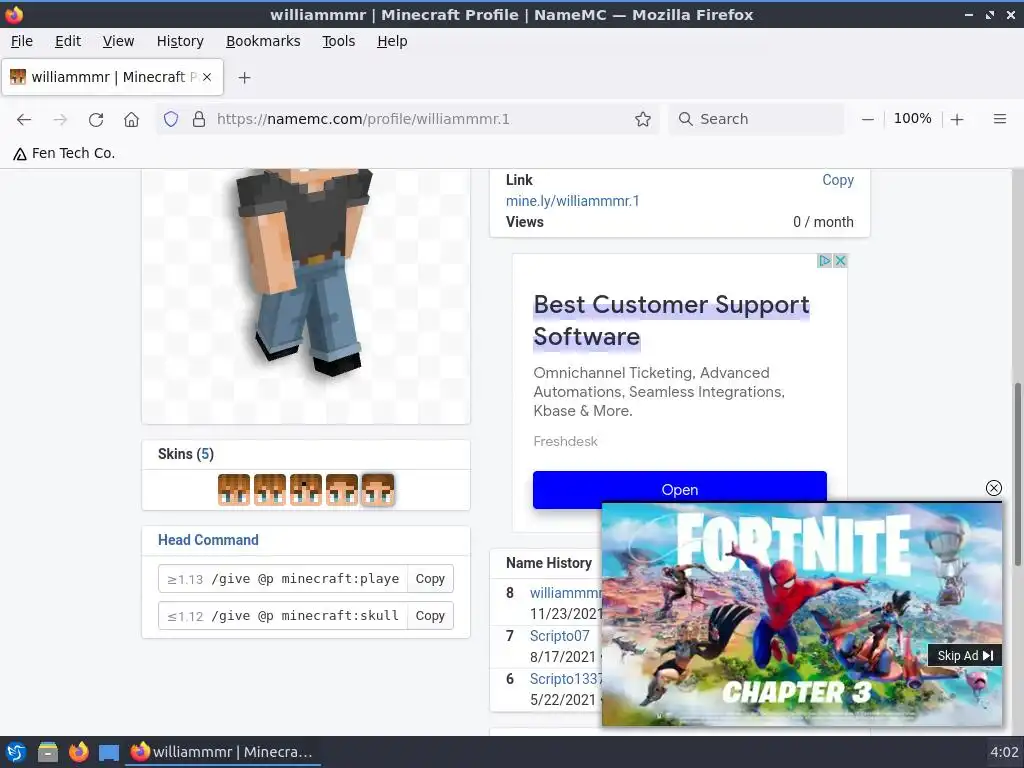View site security lock info
1024x768 pixels.
[x=199, y=119]
